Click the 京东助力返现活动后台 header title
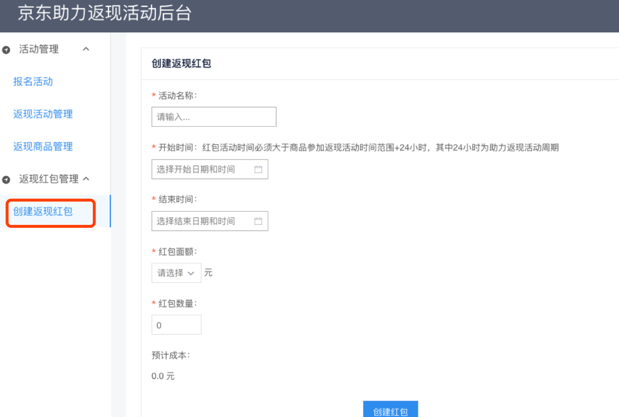 tap(105, 13)
